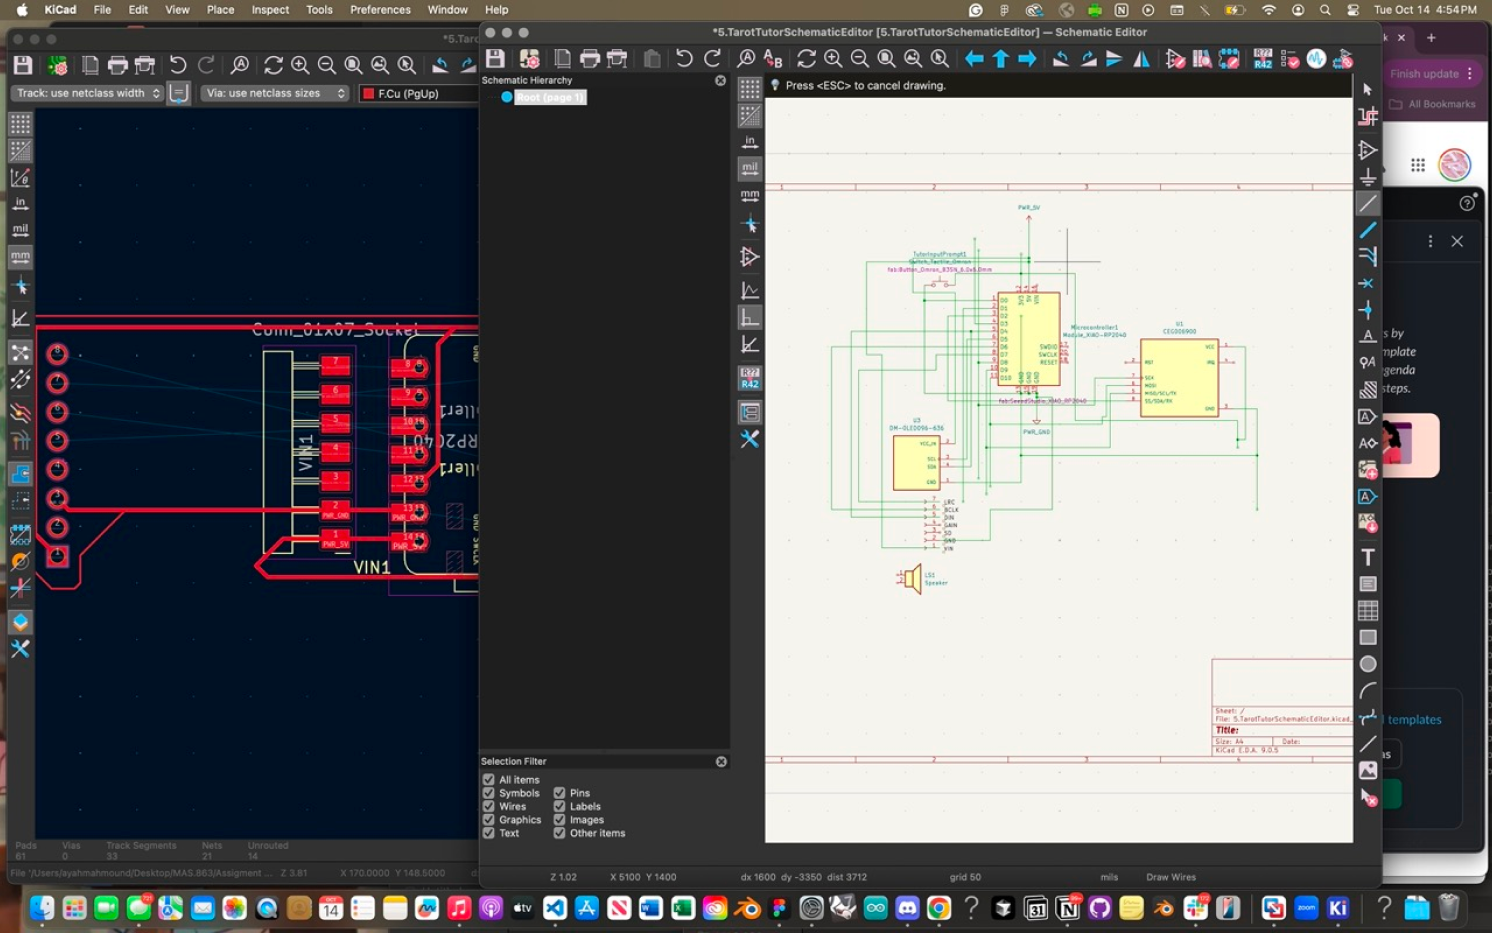Select the Draw Wires tool
Viewport: 1492px width, 933px height.
(1368, 204)
